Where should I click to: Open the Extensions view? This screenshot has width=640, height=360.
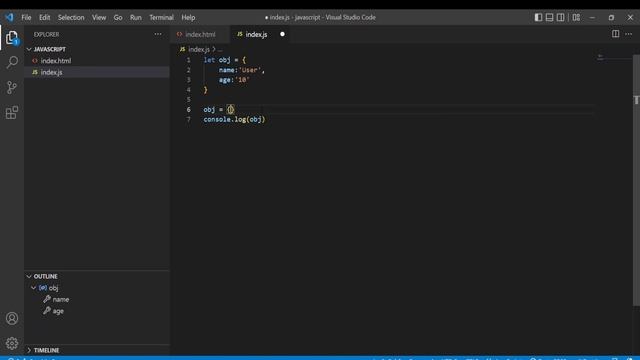pyautogui.click(x=12, y=112)
